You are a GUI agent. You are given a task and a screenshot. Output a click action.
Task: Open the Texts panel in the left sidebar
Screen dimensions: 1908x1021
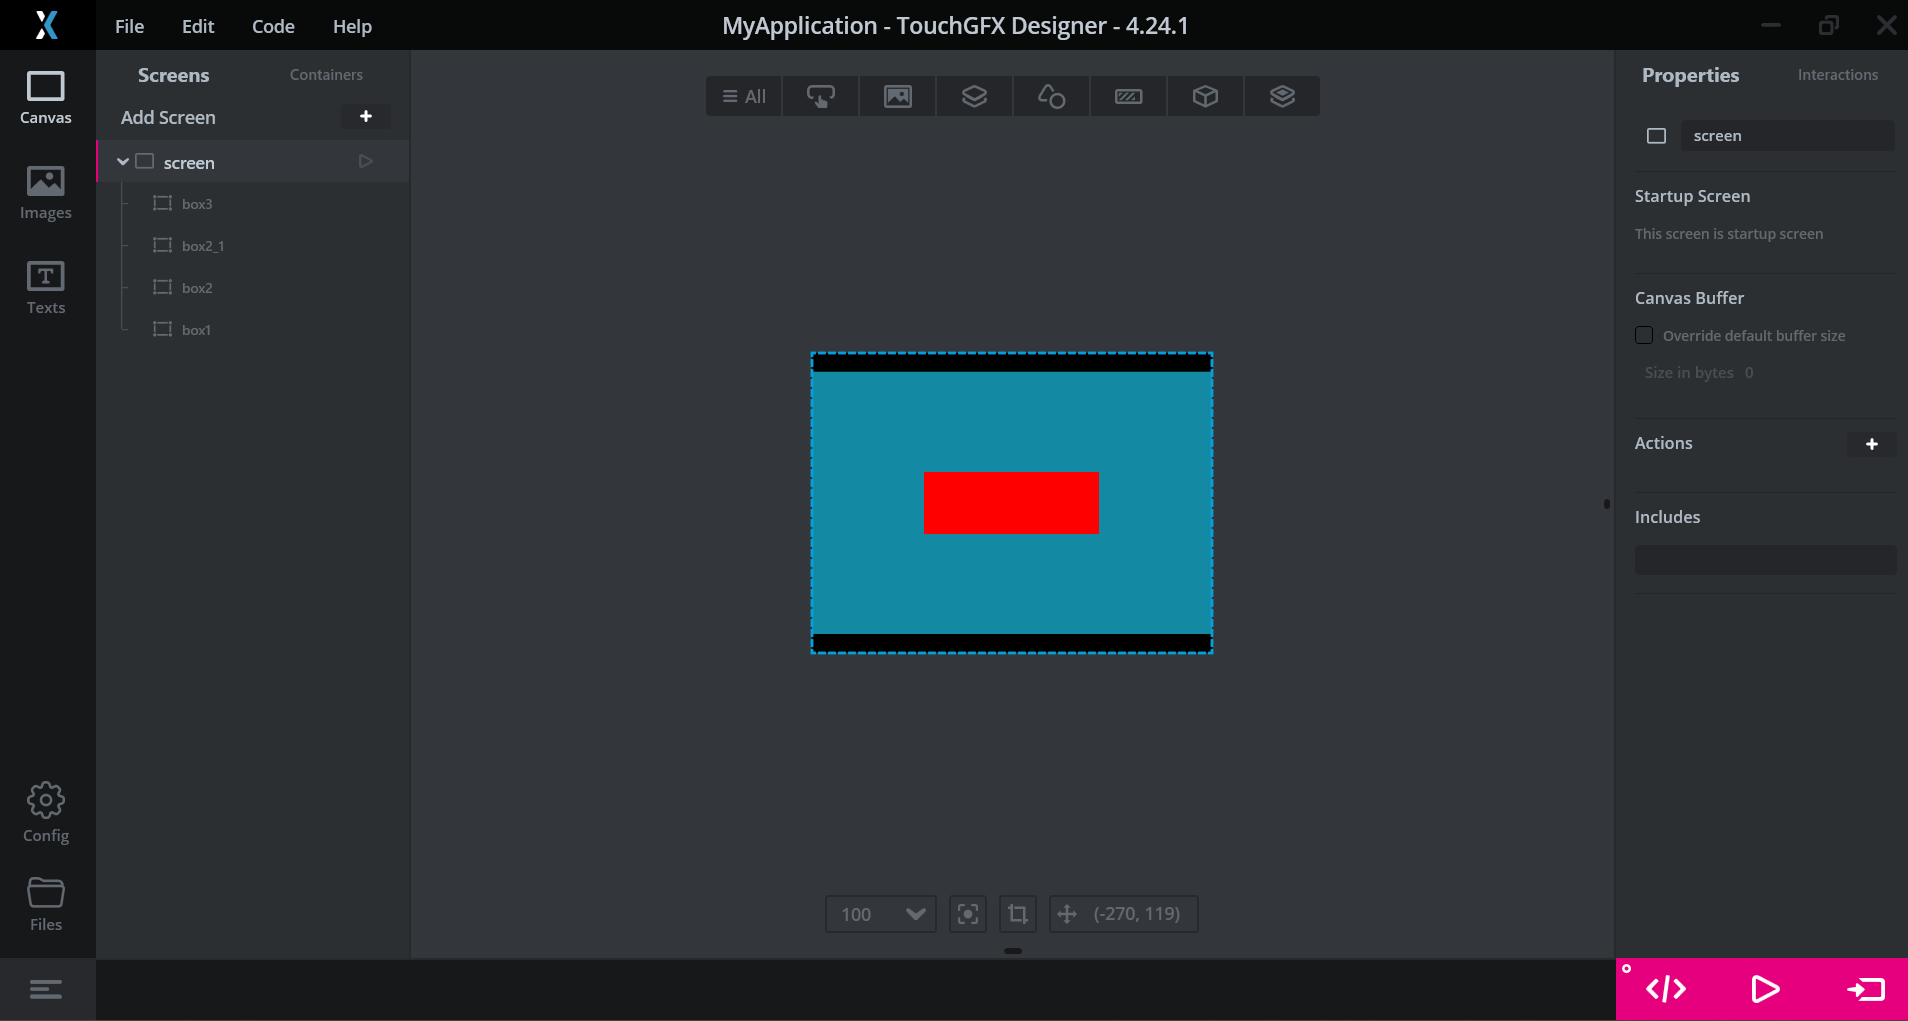pyautogui.click(x=46, y=288)
